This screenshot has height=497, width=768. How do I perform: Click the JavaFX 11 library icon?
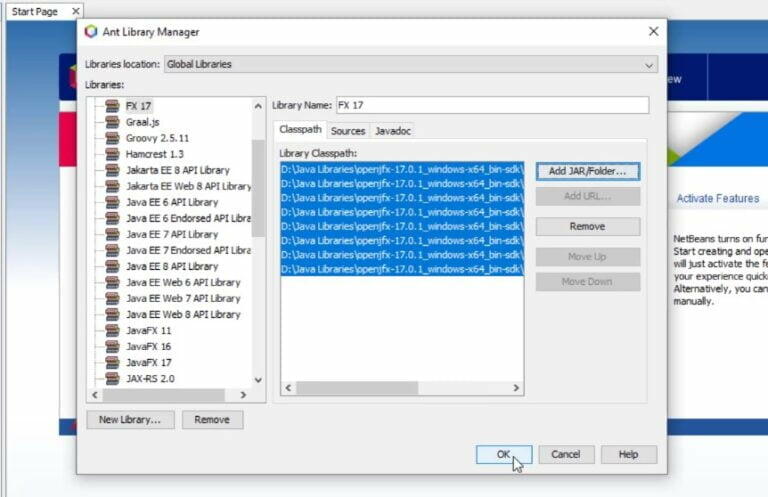click(112, 331)
